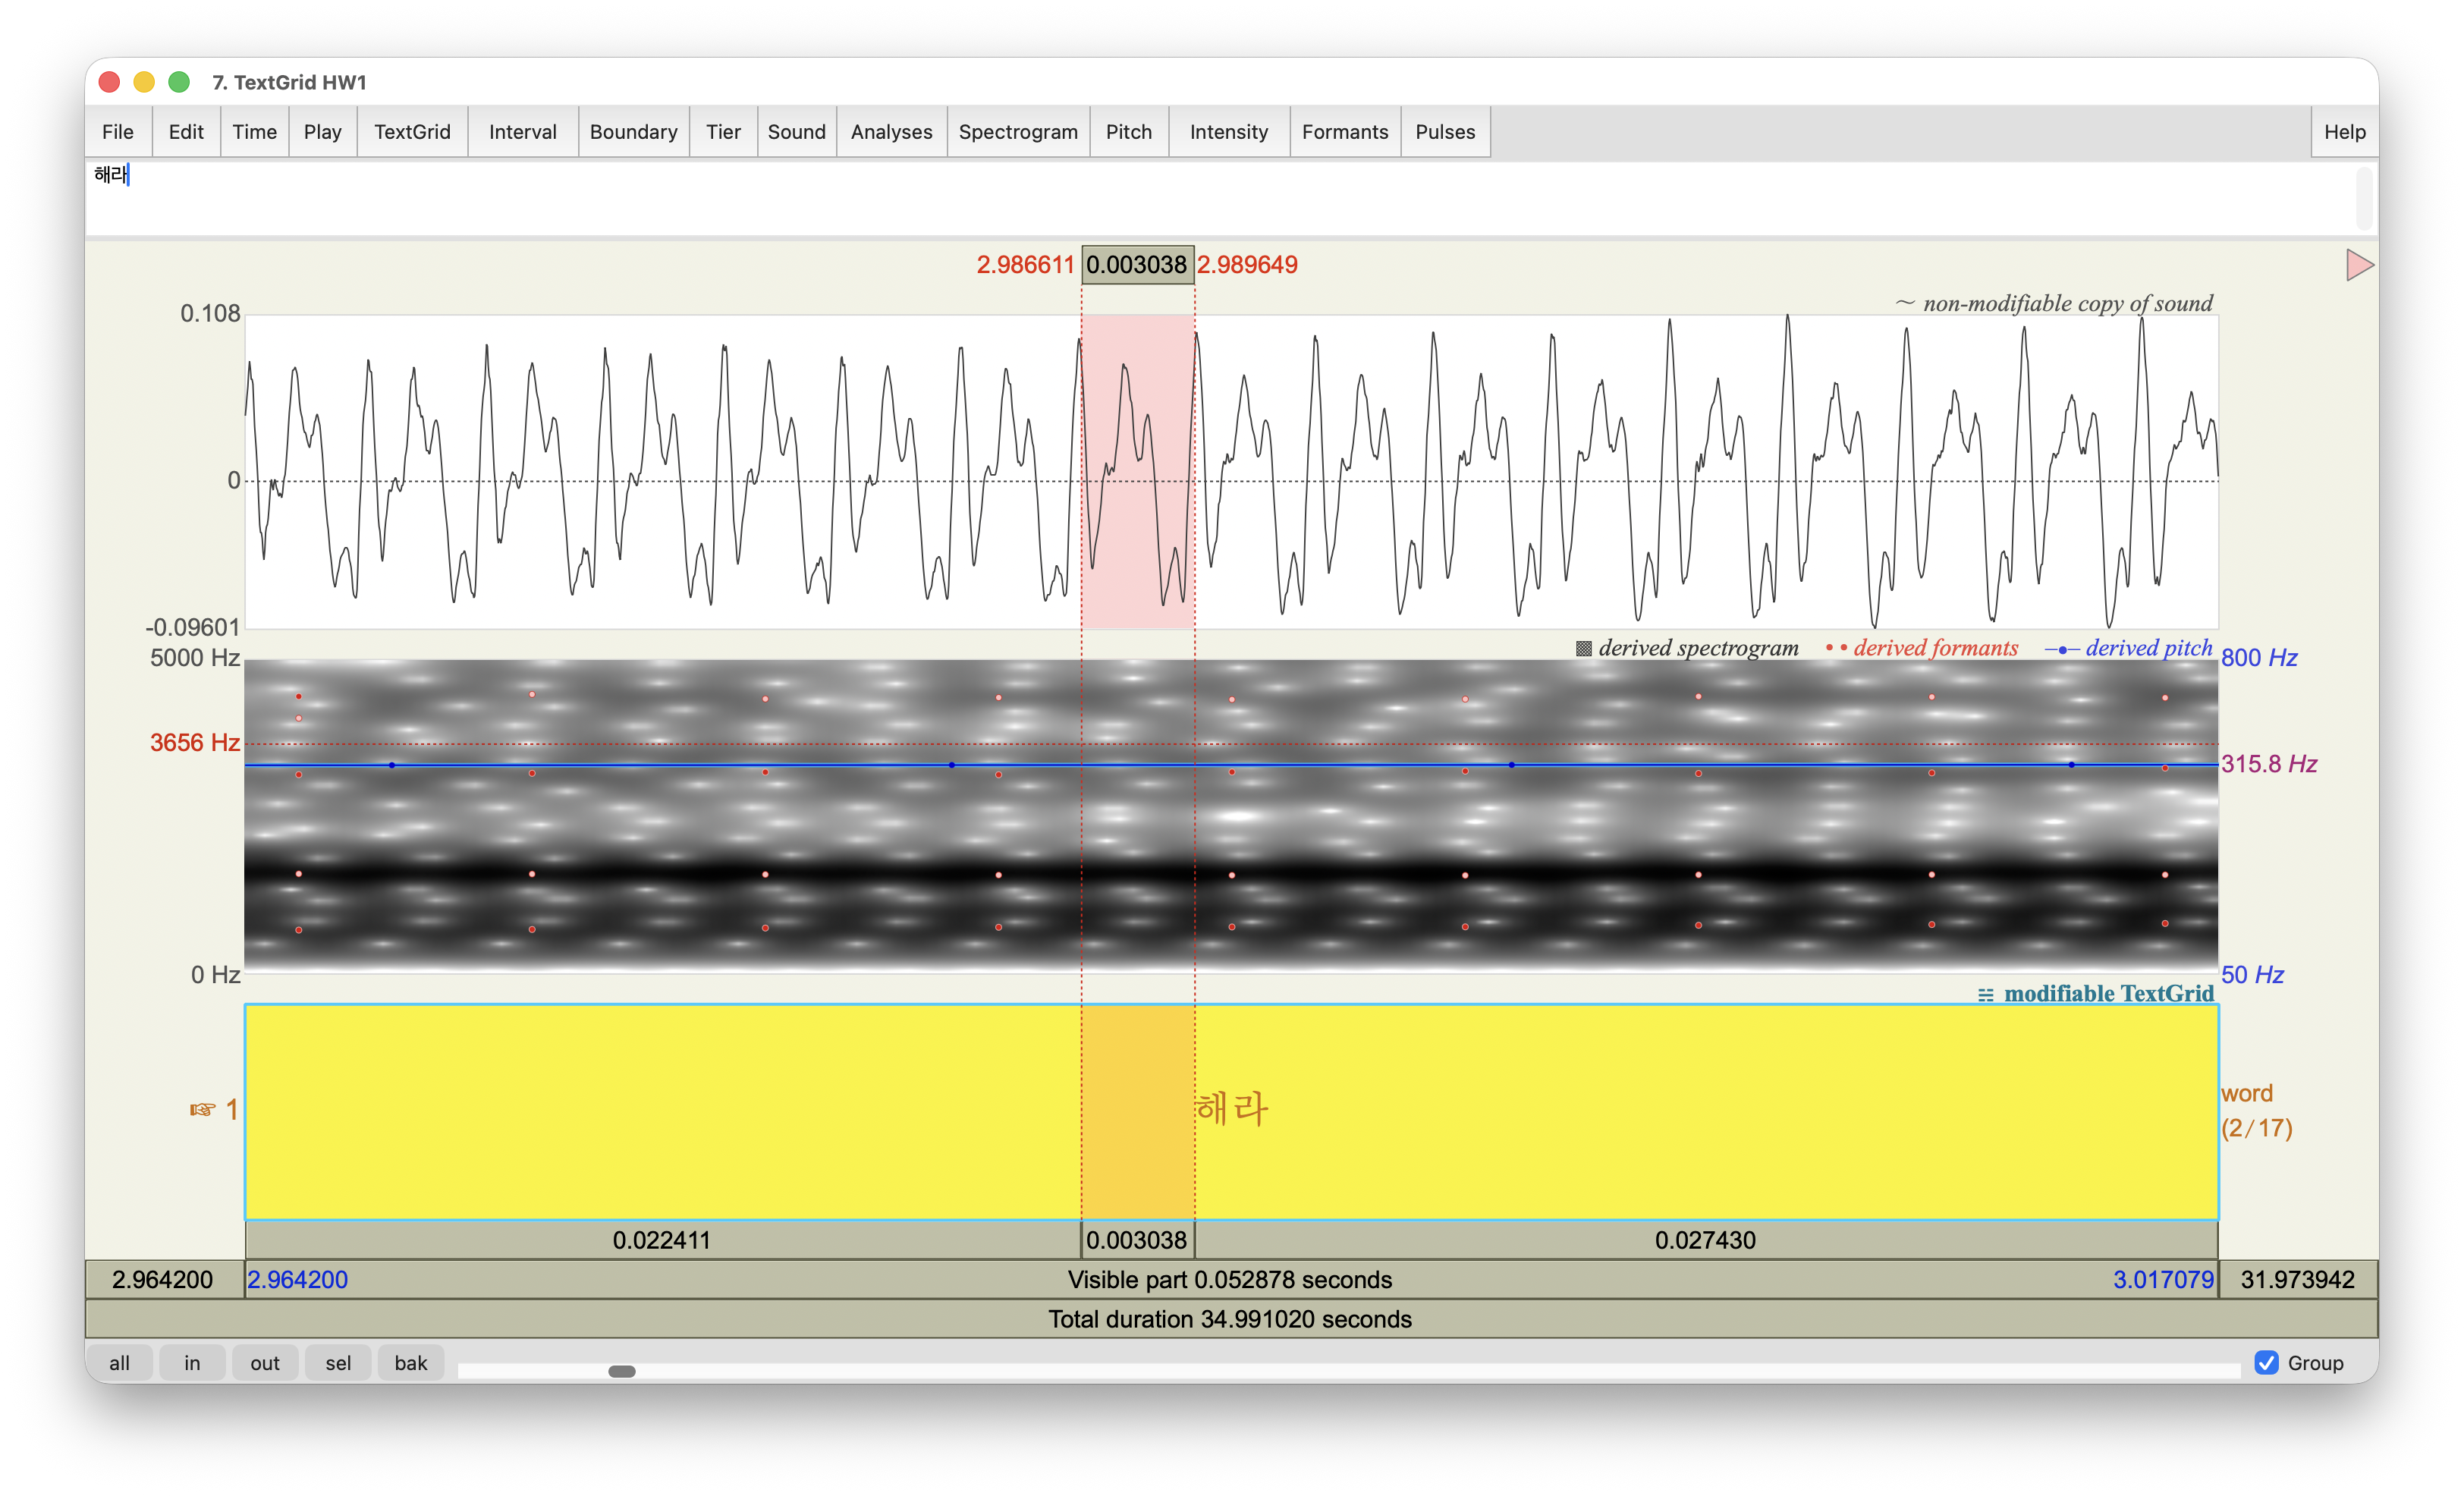Click the green zoom window button
2464x1496 pixels.
click(179, 82)
